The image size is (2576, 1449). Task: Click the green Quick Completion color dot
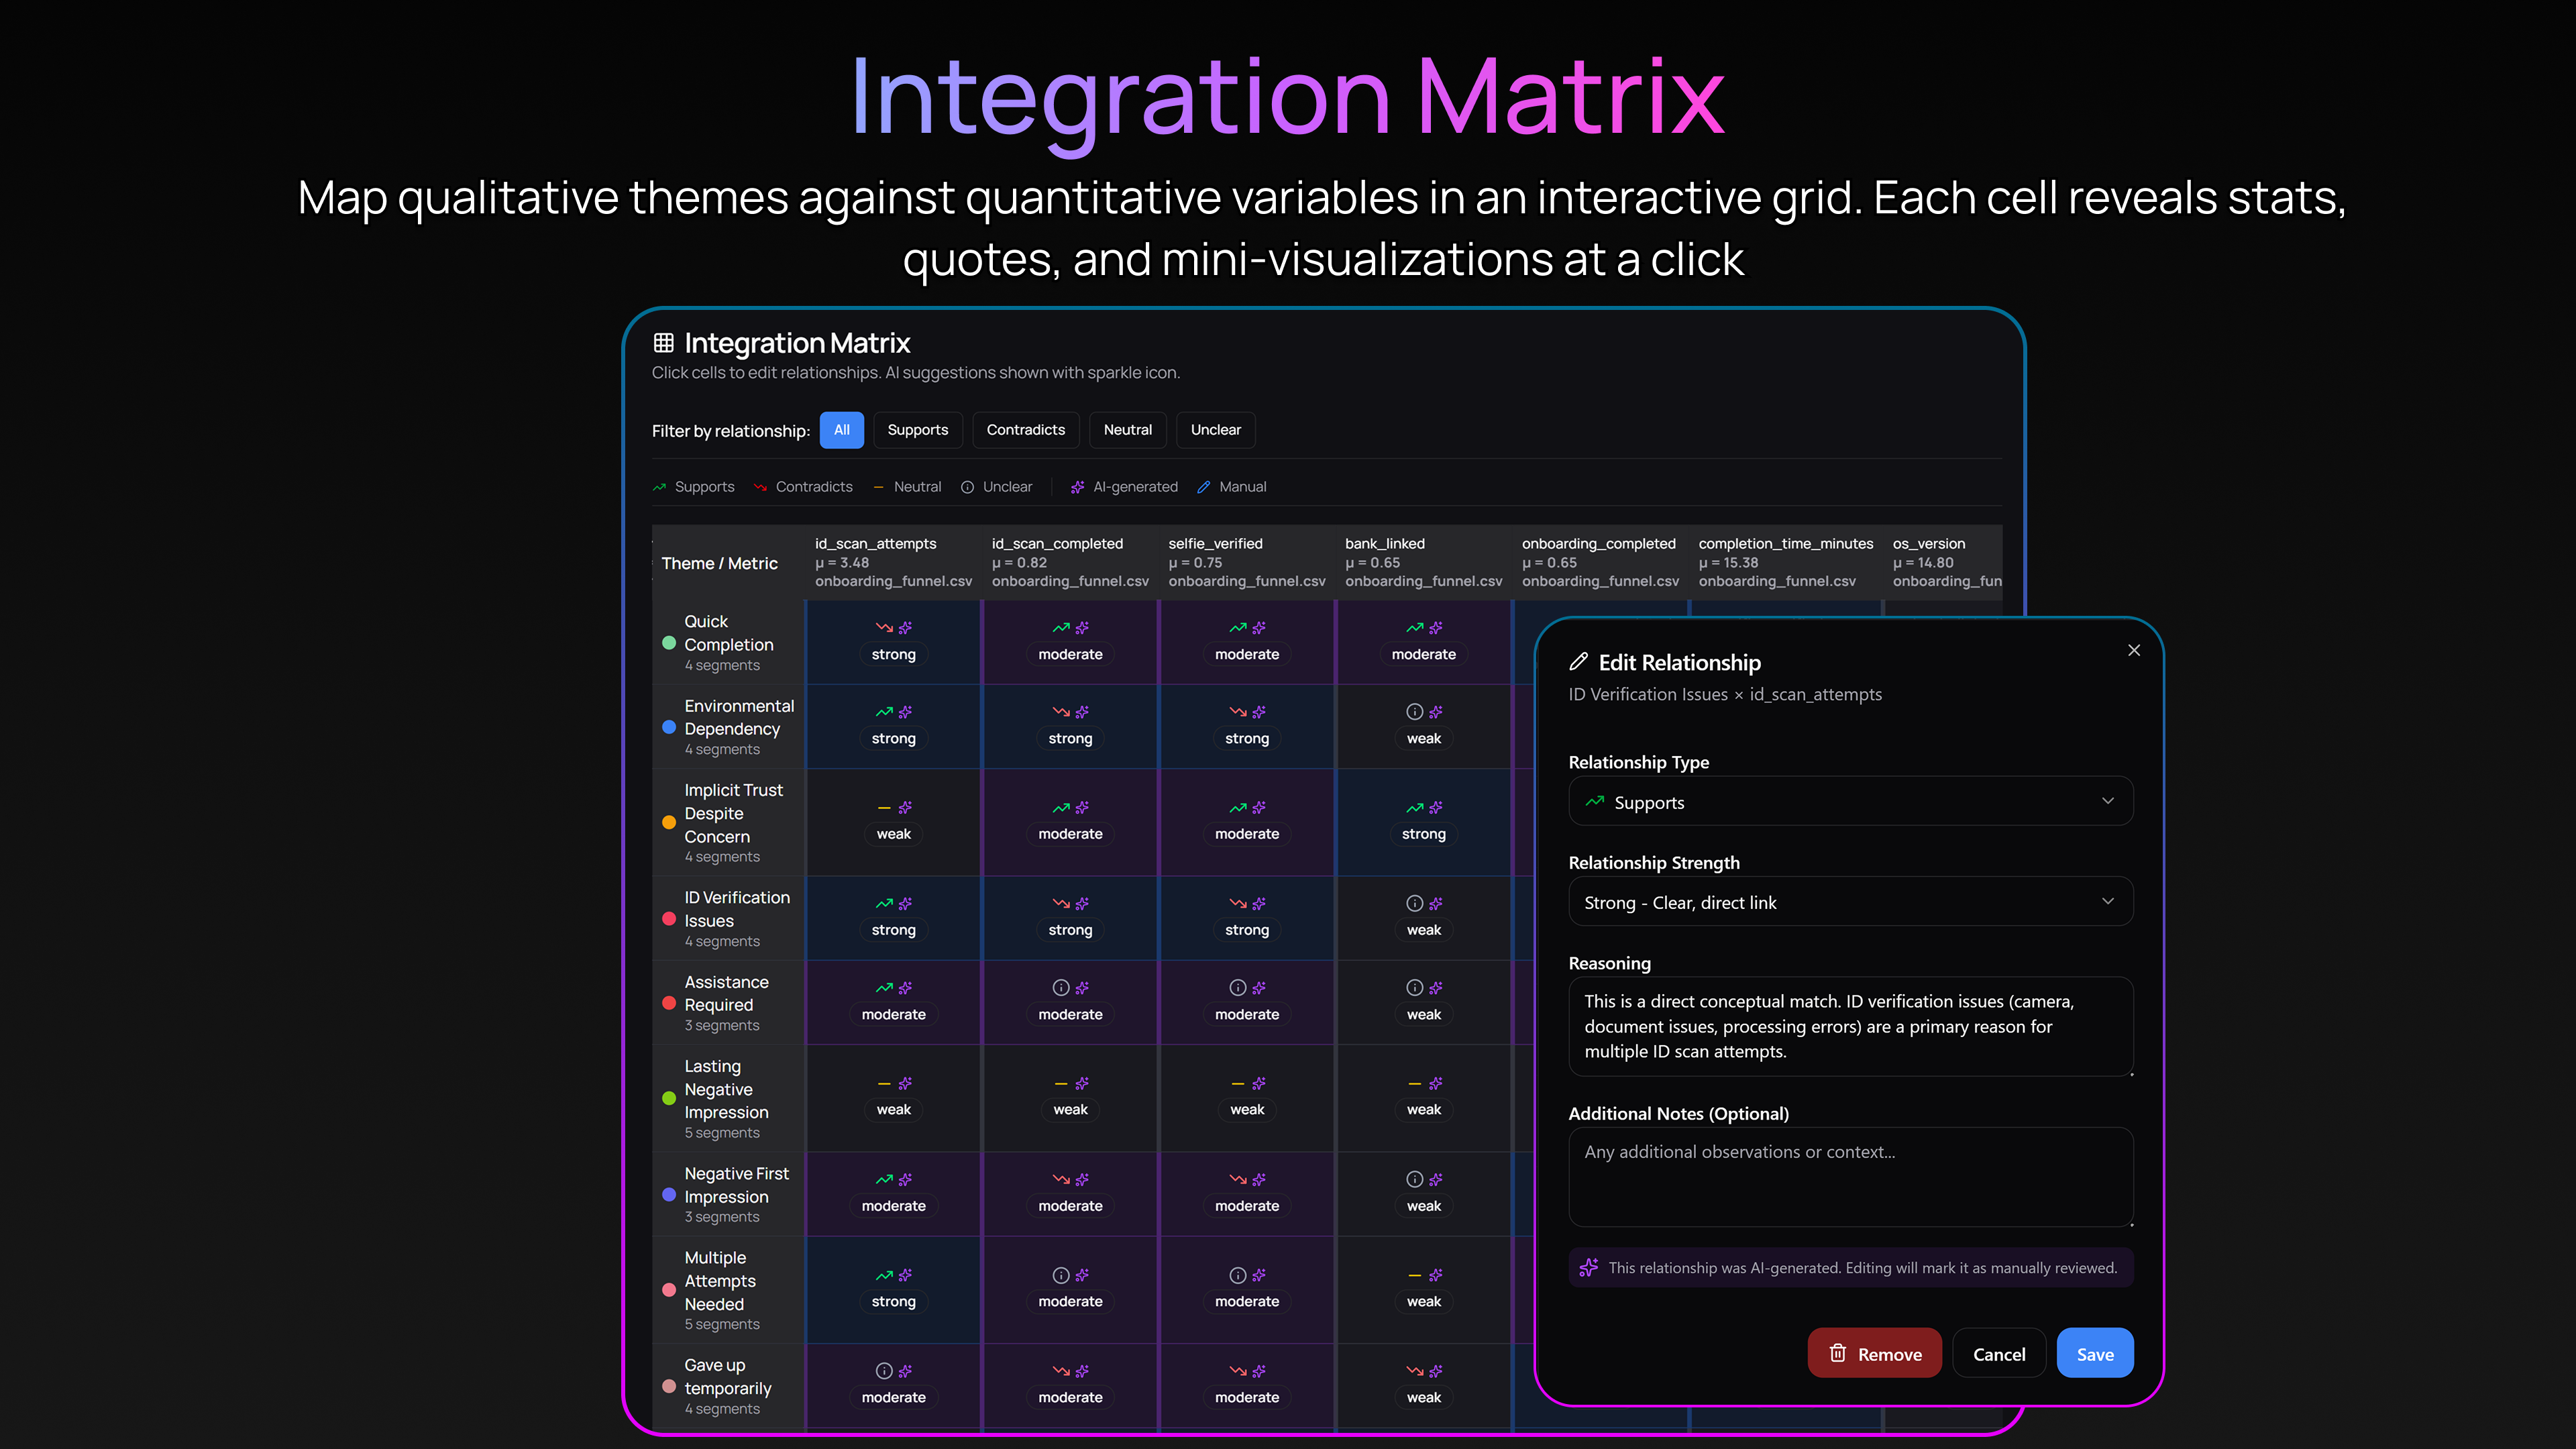tap(669, 643)
